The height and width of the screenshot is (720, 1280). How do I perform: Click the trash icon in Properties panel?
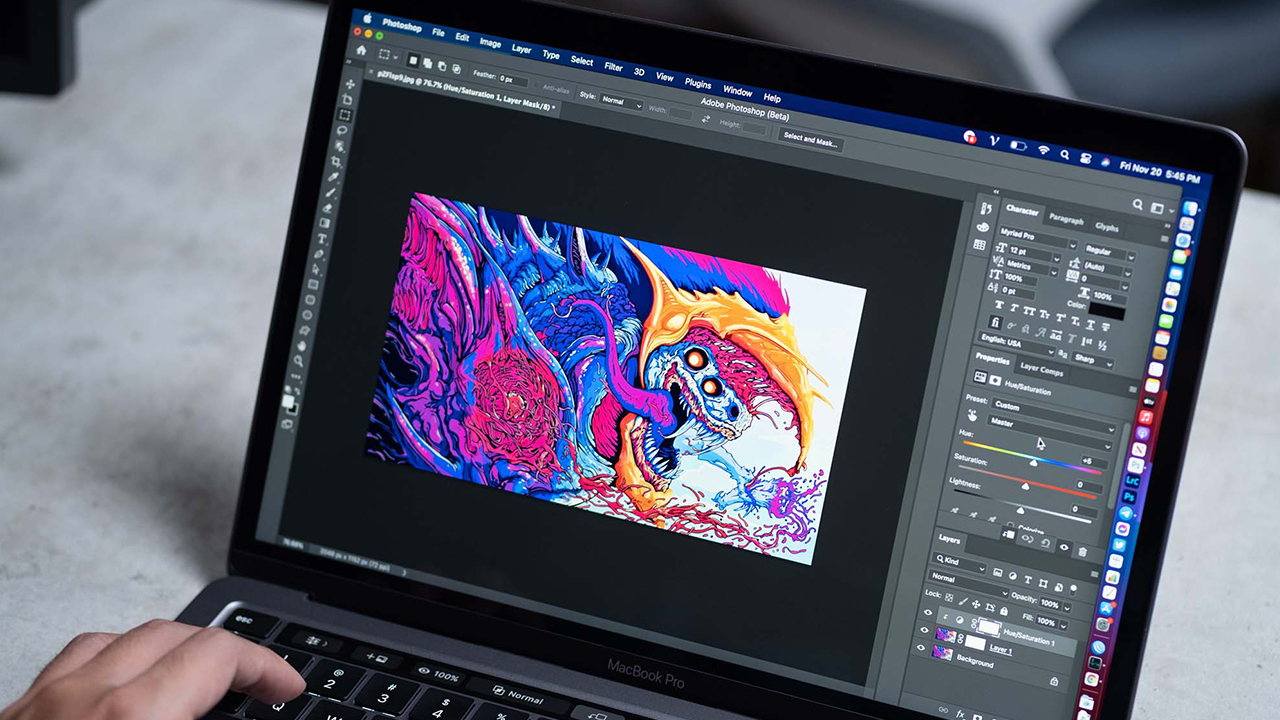click(1082, 552)
